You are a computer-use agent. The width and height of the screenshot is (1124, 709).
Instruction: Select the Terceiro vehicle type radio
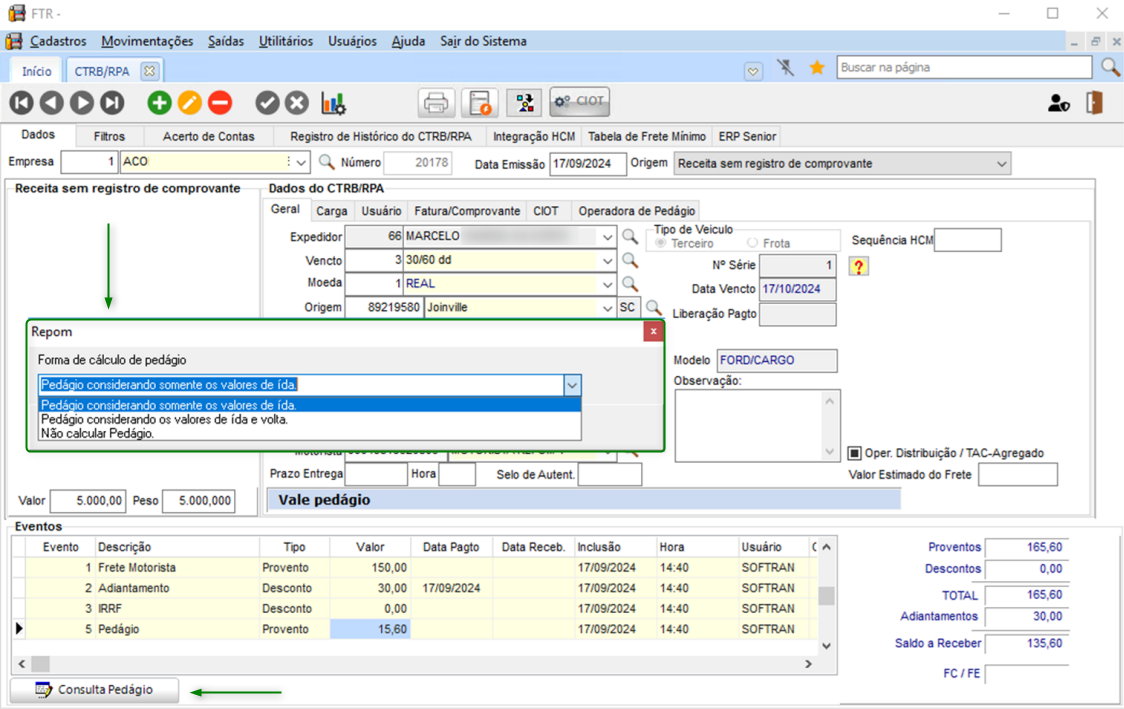point(661,243)
